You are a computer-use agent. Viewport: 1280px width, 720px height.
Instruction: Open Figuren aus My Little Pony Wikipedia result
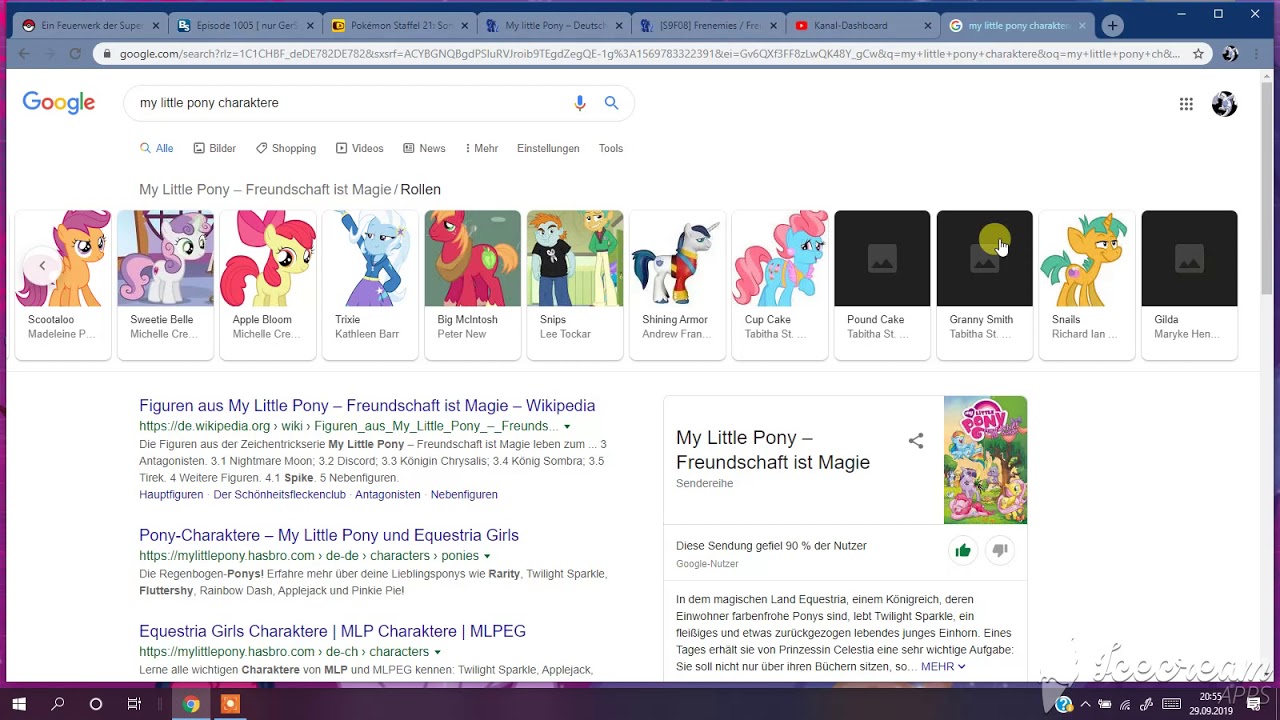367,406
